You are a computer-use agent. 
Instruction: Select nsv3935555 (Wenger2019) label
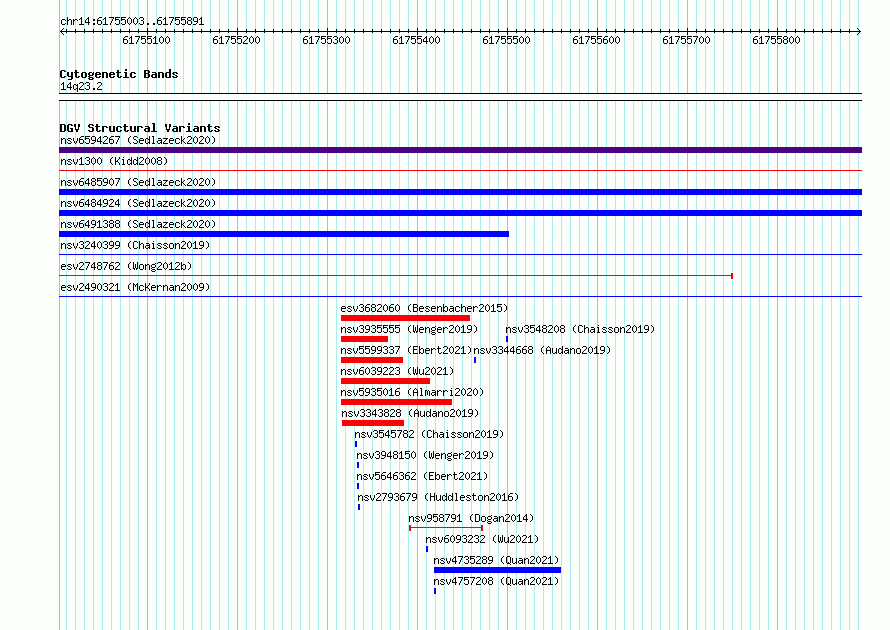(x=409, y=329)
